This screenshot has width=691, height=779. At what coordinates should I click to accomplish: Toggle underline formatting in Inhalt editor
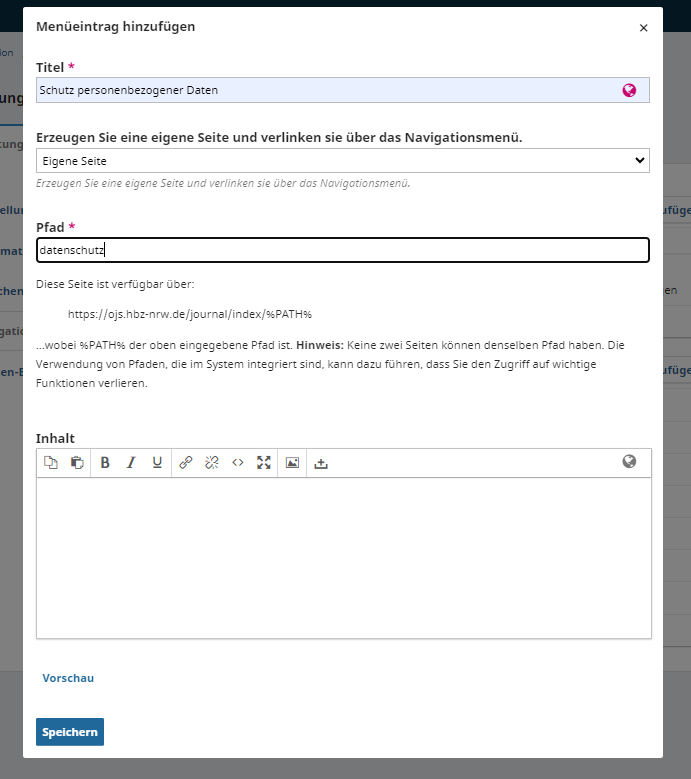[157, 463]
